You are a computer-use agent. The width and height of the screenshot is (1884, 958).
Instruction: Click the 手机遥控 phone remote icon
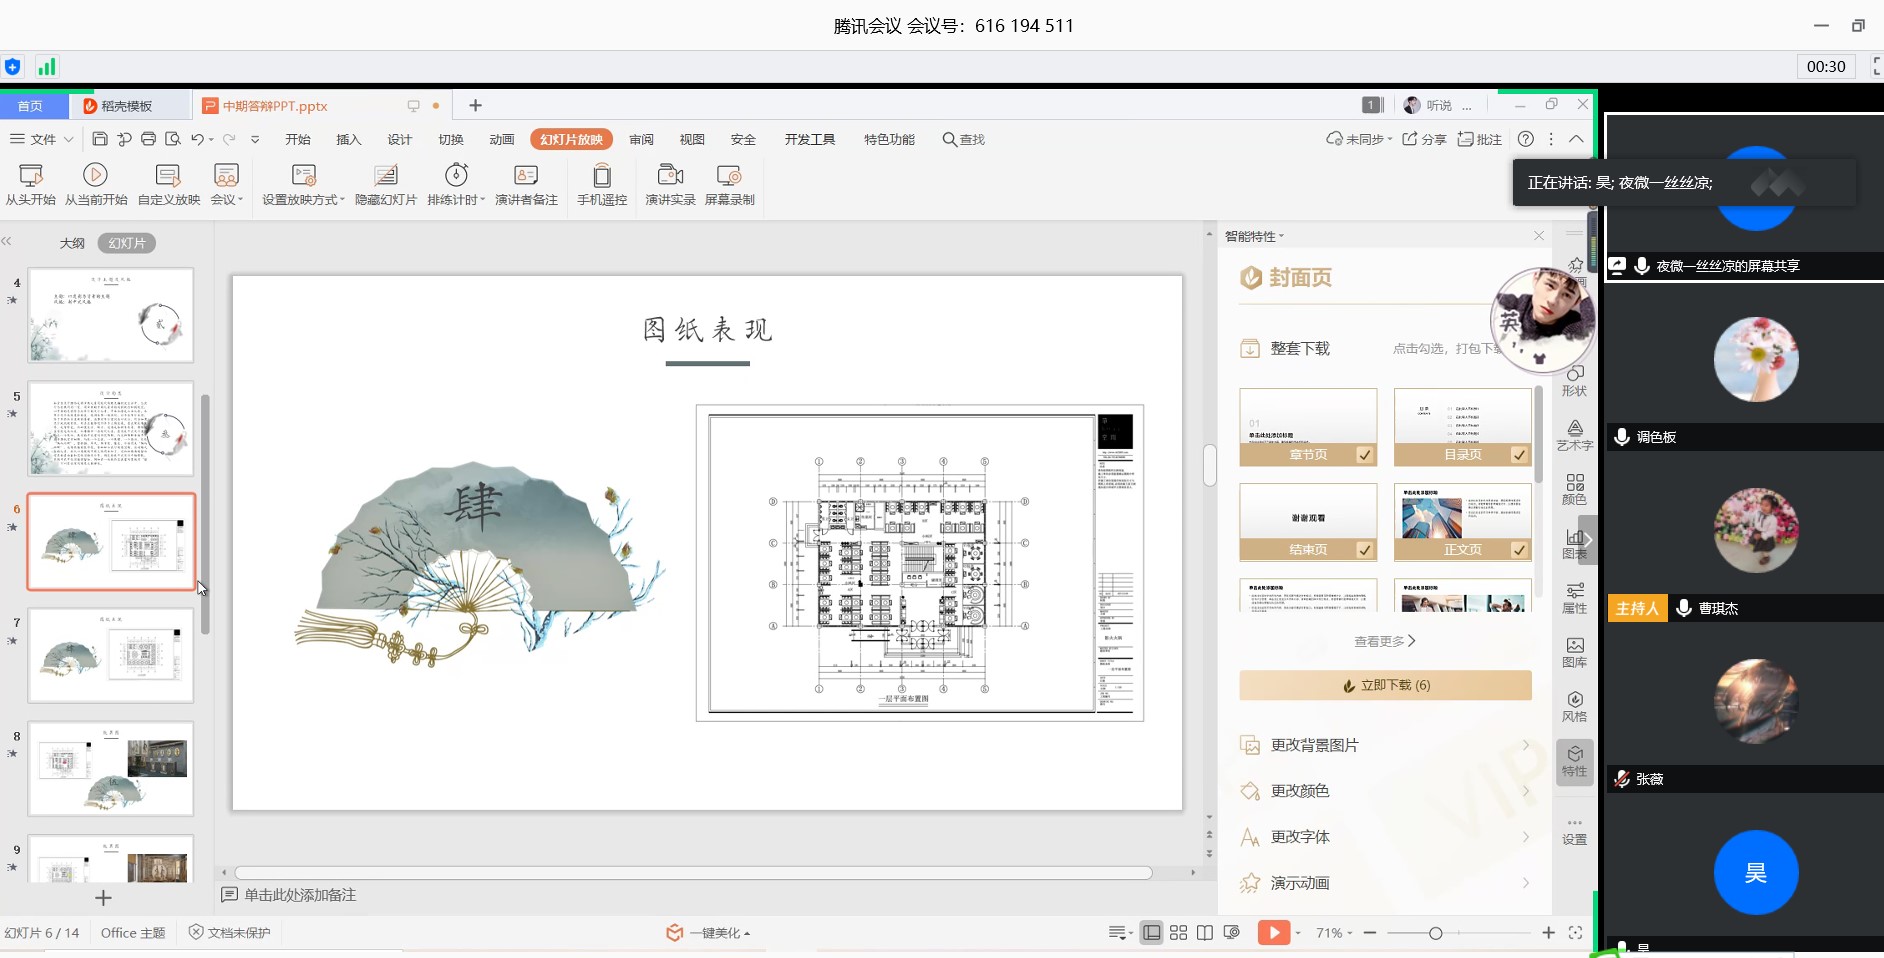601,176
